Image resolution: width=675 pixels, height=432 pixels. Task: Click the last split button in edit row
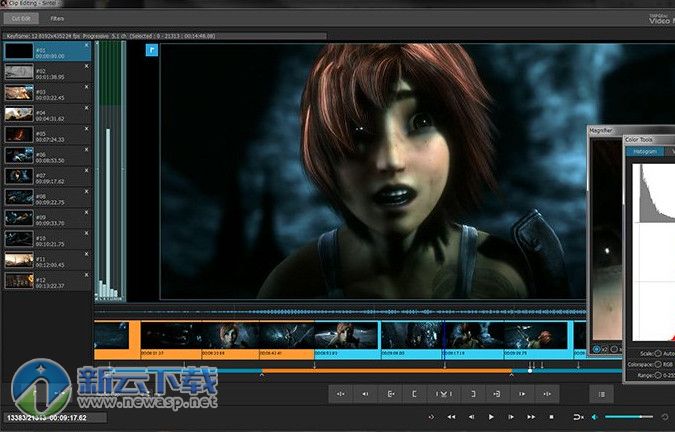(547, 394)
